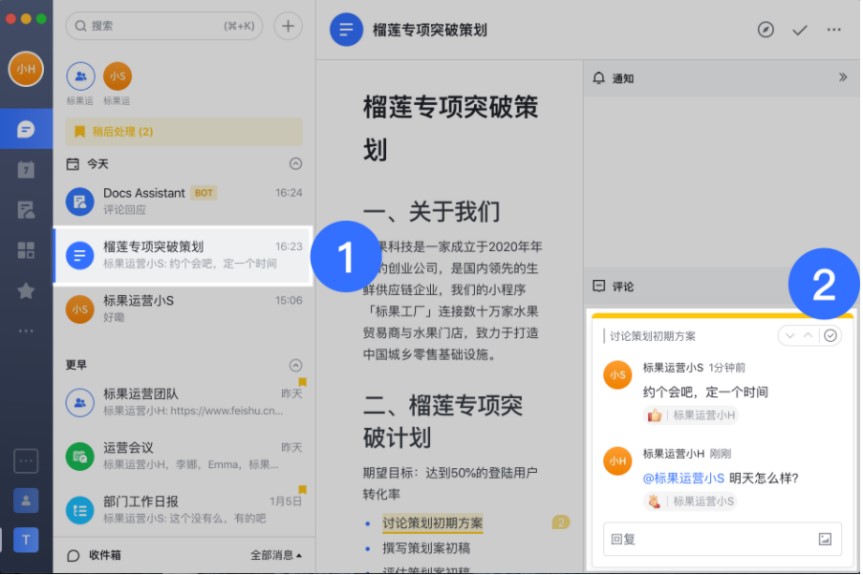The height and width of the screenshot is (575, 863).
Task: Open the 标果运 group shortcut avatar
Action: 80,76
